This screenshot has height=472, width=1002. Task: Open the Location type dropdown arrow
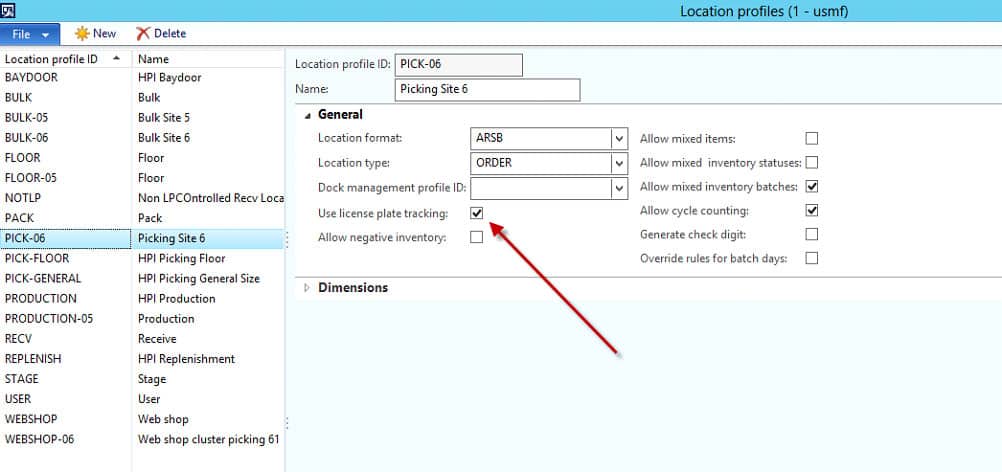pos(619,163)
